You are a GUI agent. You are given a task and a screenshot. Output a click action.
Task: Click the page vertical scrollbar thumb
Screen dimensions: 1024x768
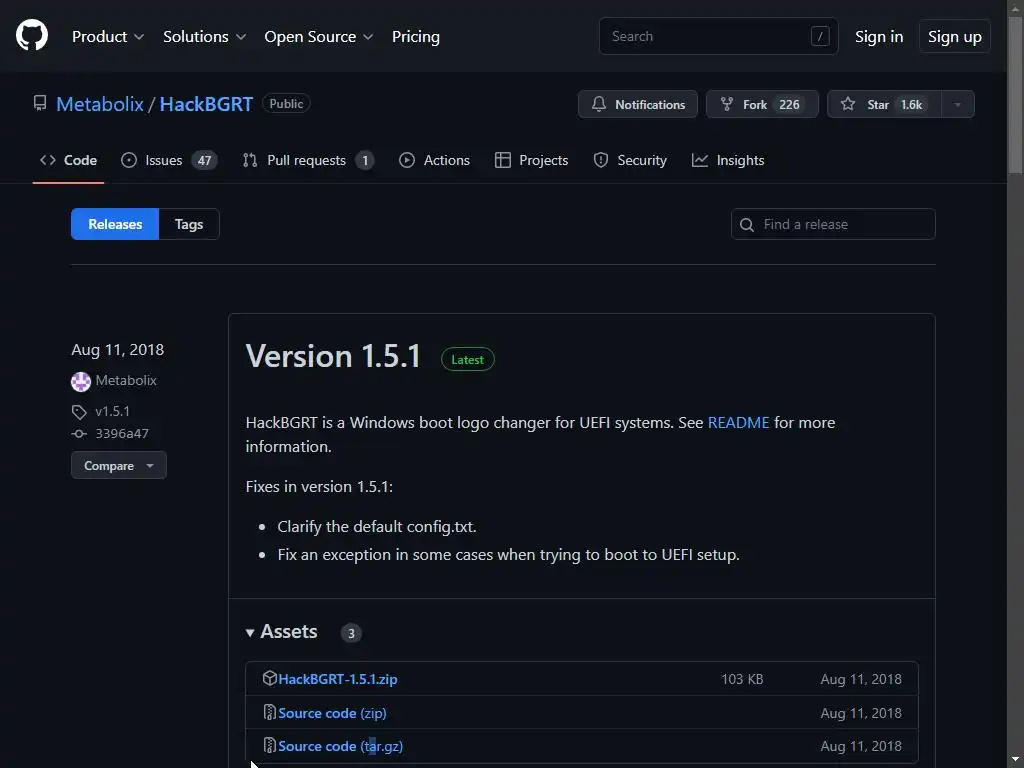[x=1015, y=95]
